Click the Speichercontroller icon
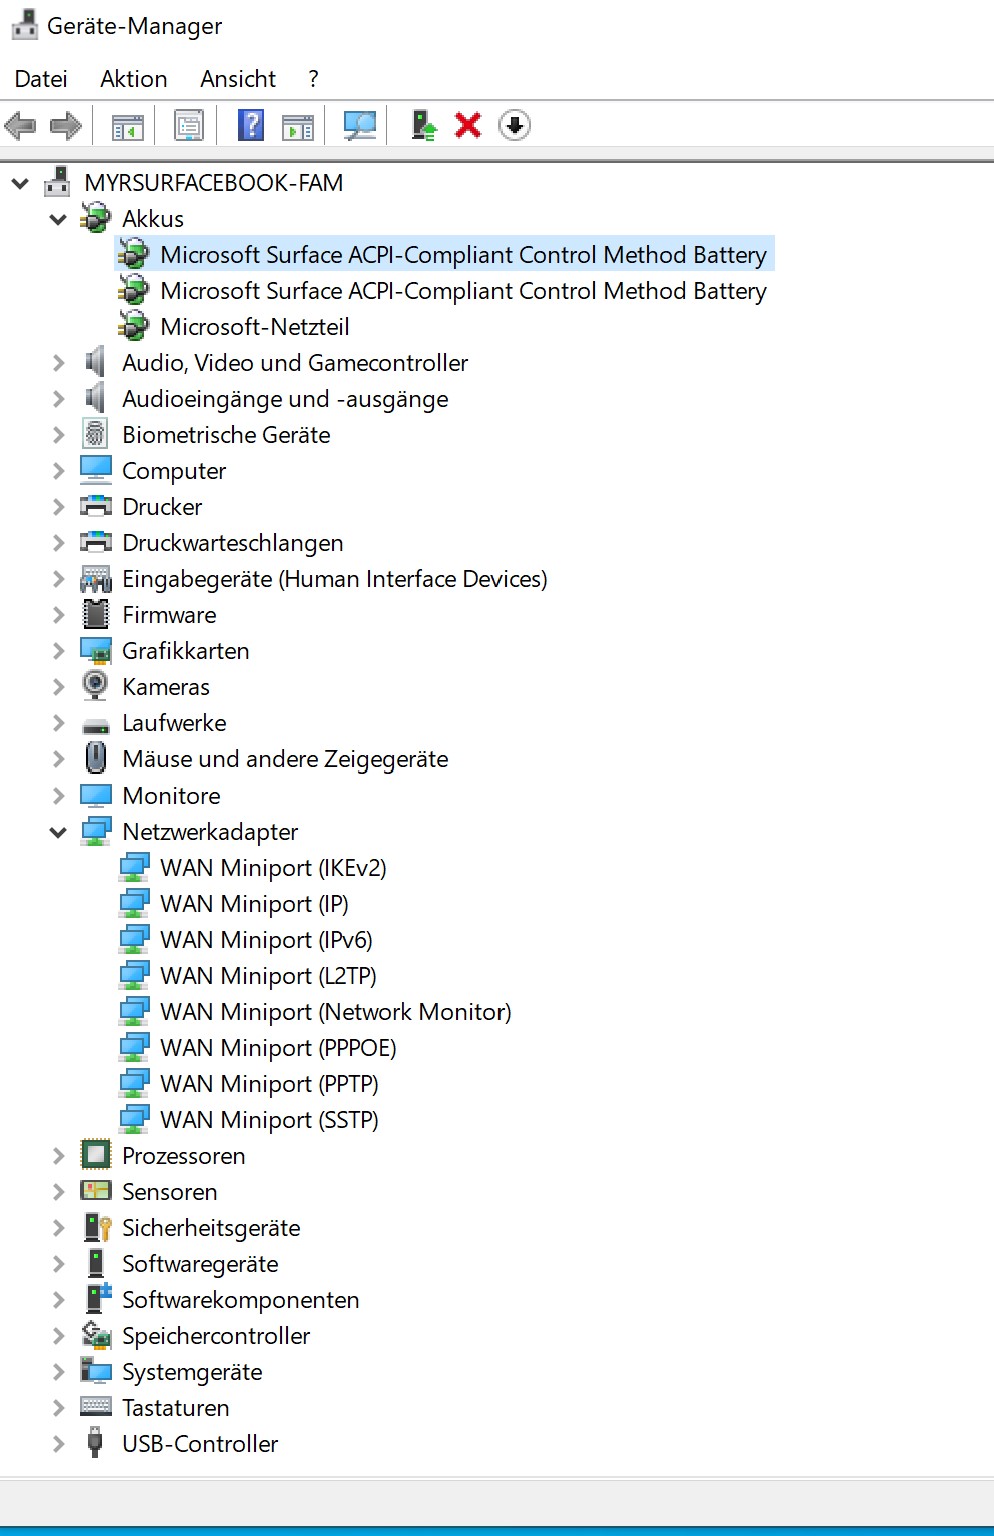 coord(96,1335)
